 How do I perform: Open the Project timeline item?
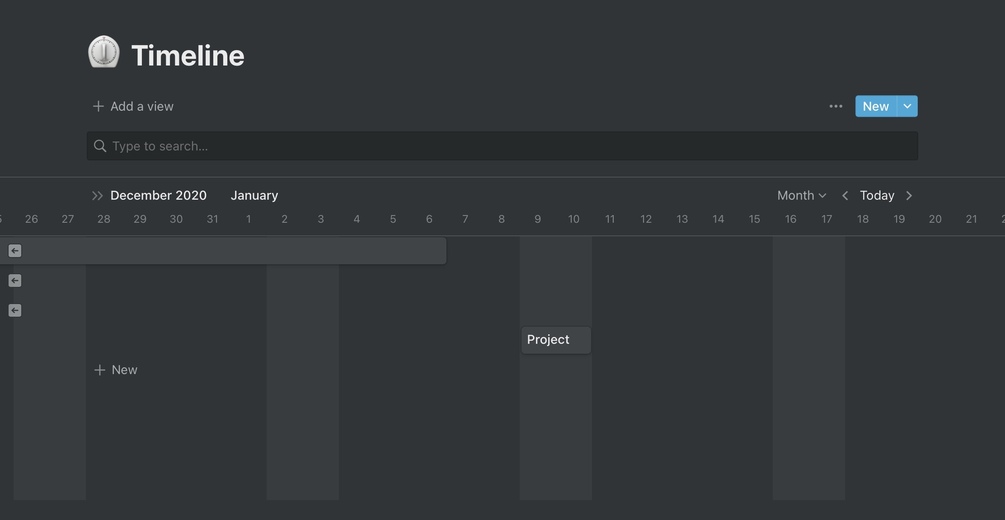click(555, 340)
